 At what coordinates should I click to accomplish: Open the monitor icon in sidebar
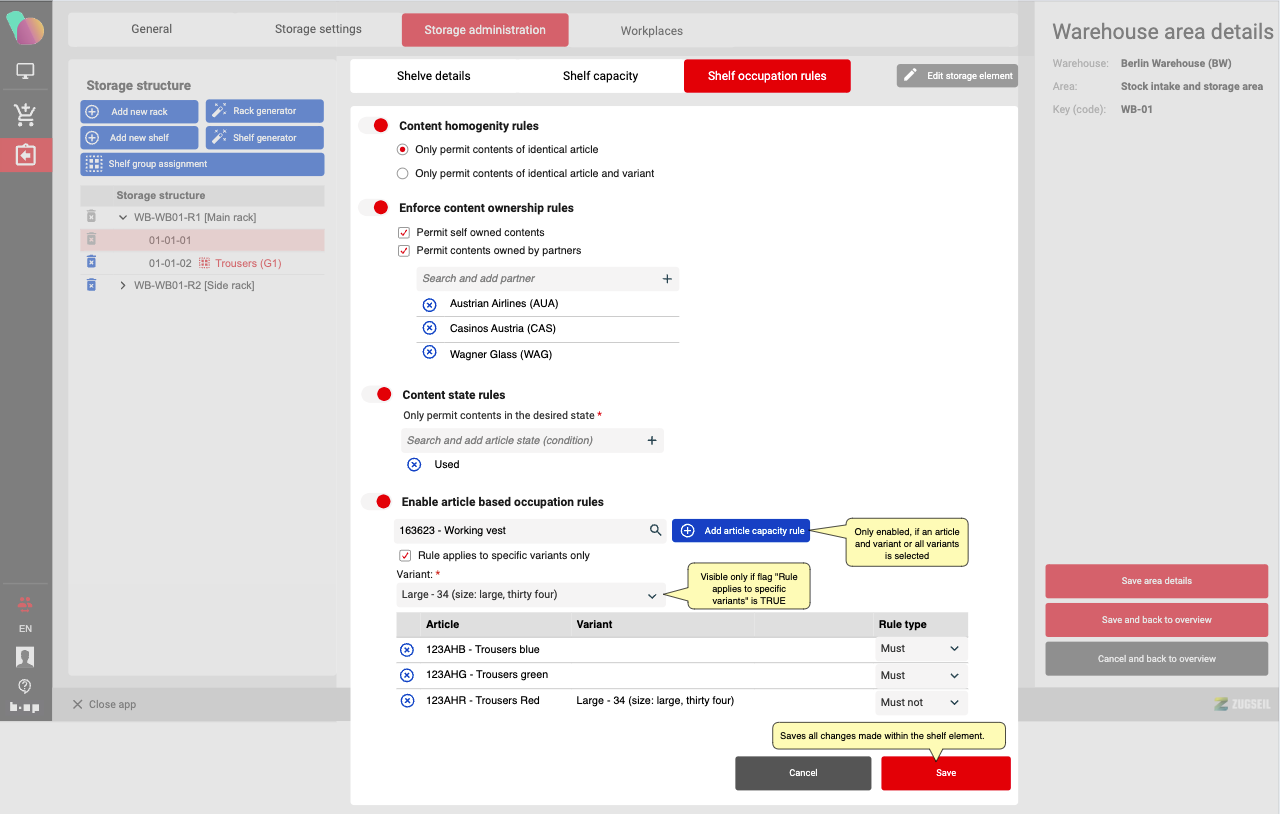coord(25,72)
